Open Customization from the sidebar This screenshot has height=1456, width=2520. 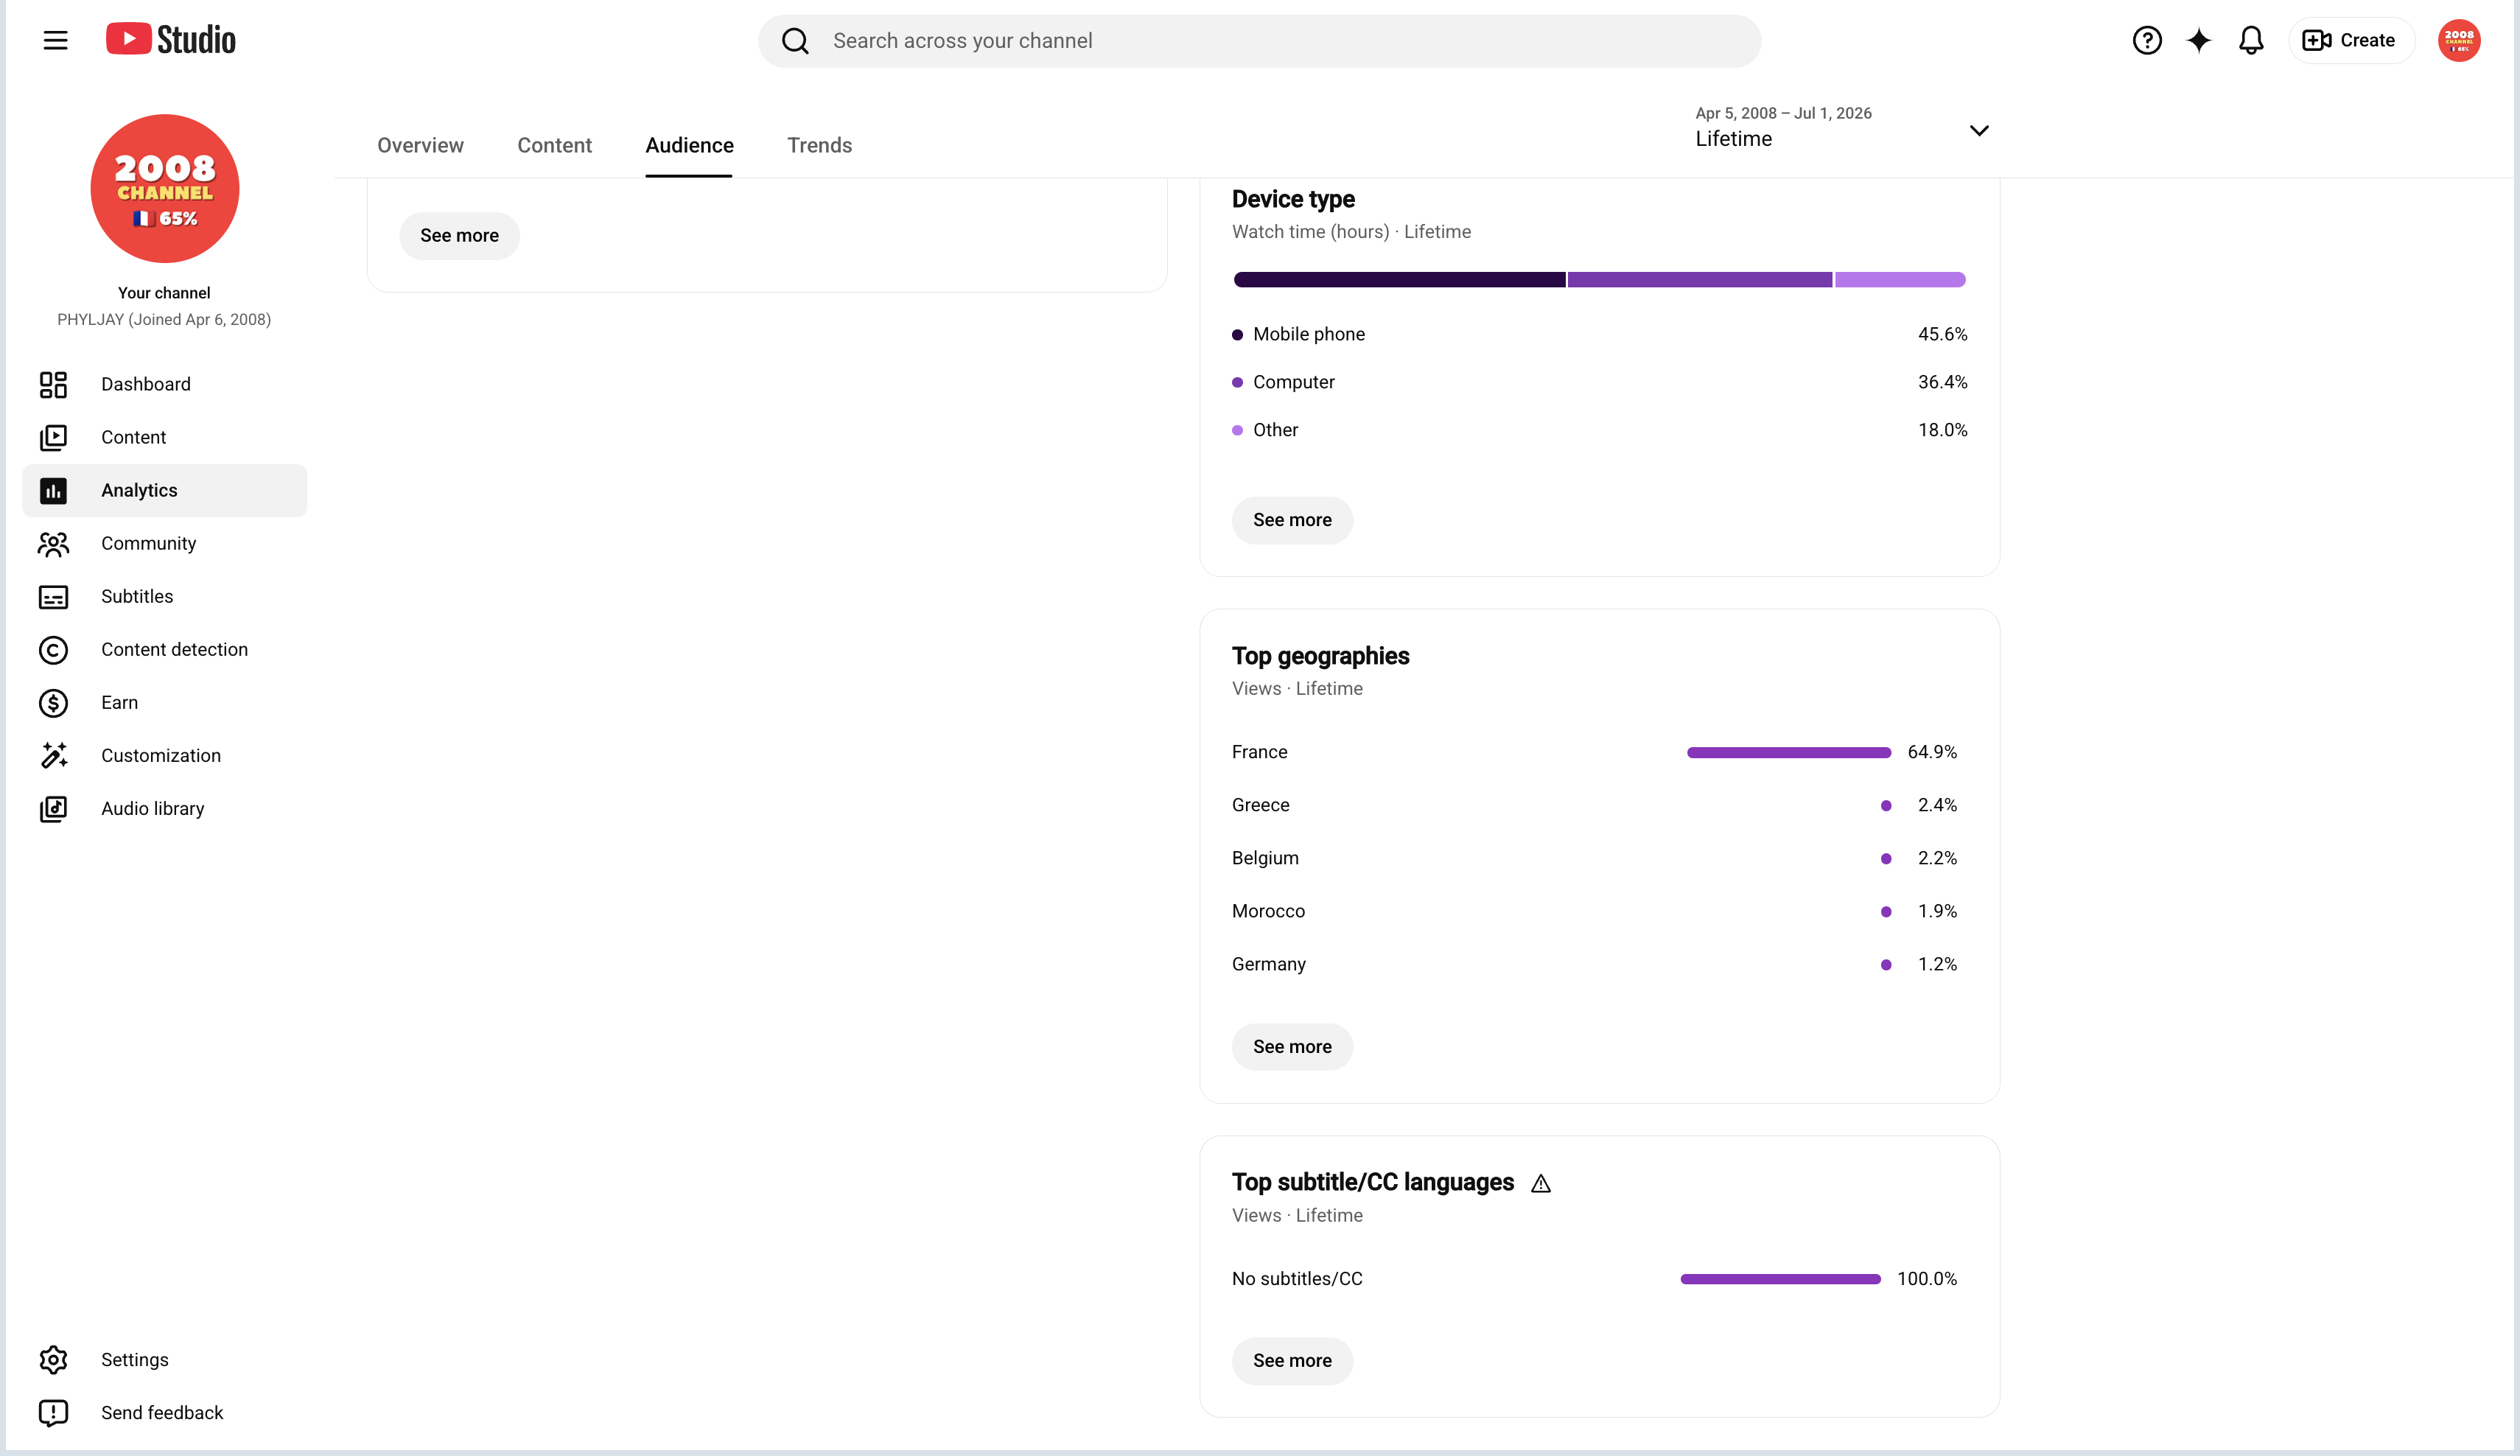[x=164, y=755]
